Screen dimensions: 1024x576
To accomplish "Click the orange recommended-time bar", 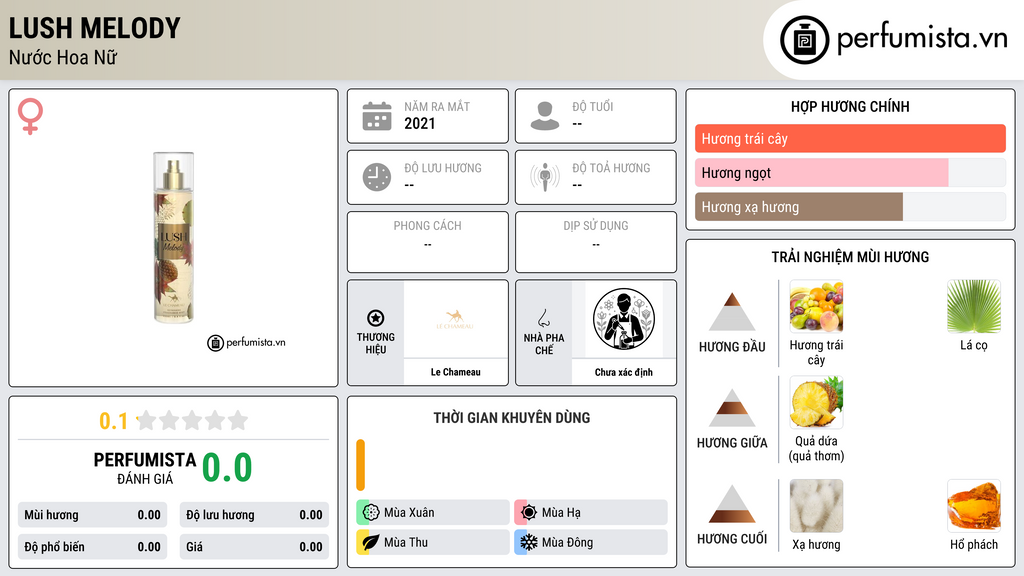I will pyautogui.click(x=360, y=465).
